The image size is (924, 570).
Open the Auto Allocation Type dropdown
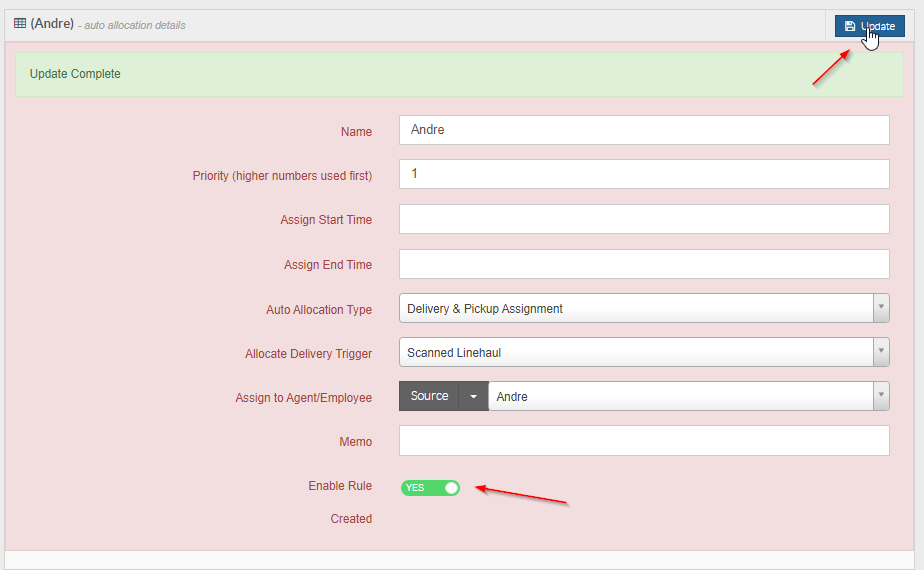(x=644, y=308)
